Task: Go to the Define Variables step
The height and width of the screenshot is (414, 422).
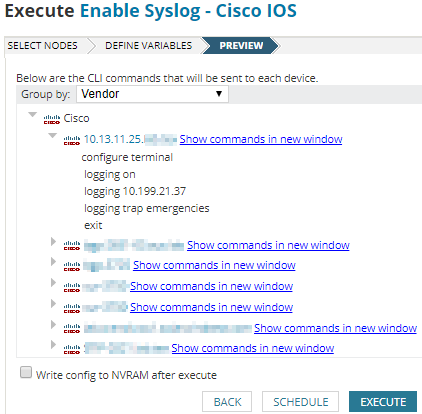Action: [148, 46]
